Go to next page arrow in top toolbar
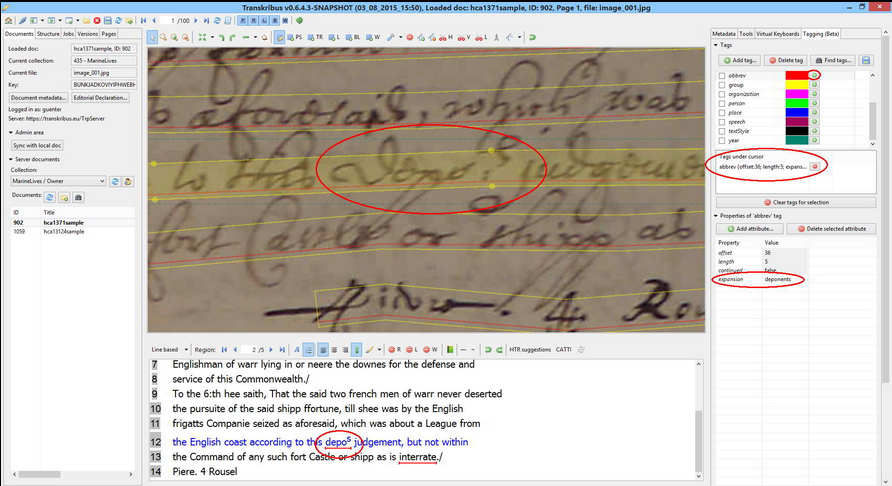This screenshot has width=892, height=486. click(x=196, y=20)
